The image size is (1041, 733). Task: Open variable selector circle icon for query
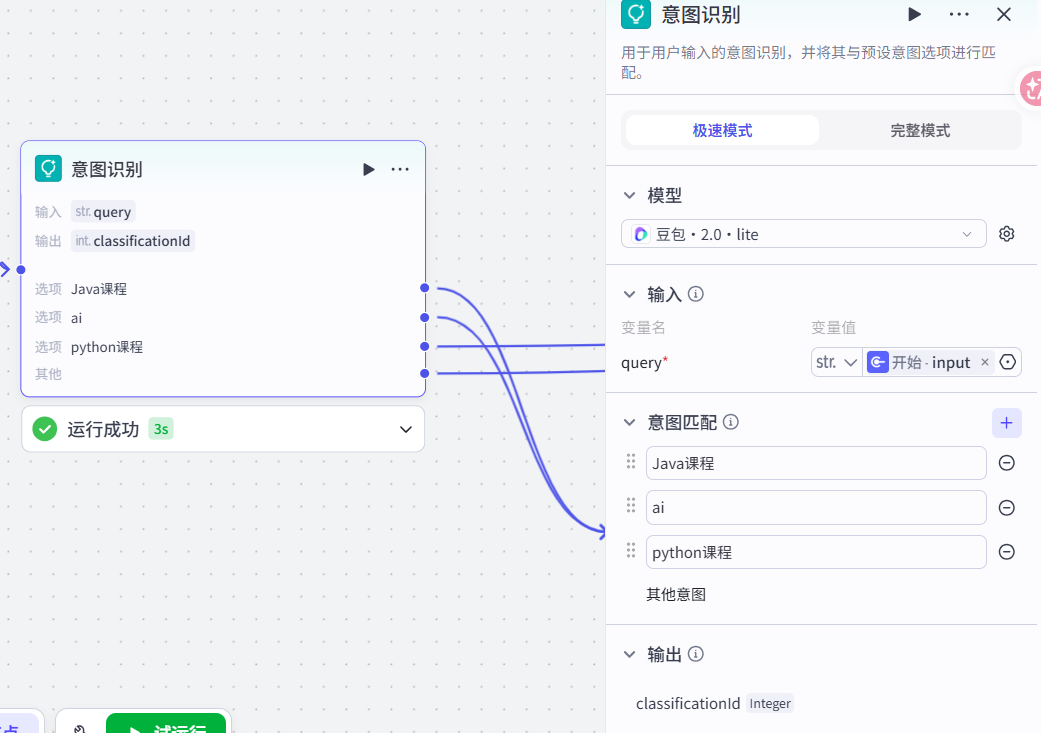click(x=1008, y=362)
